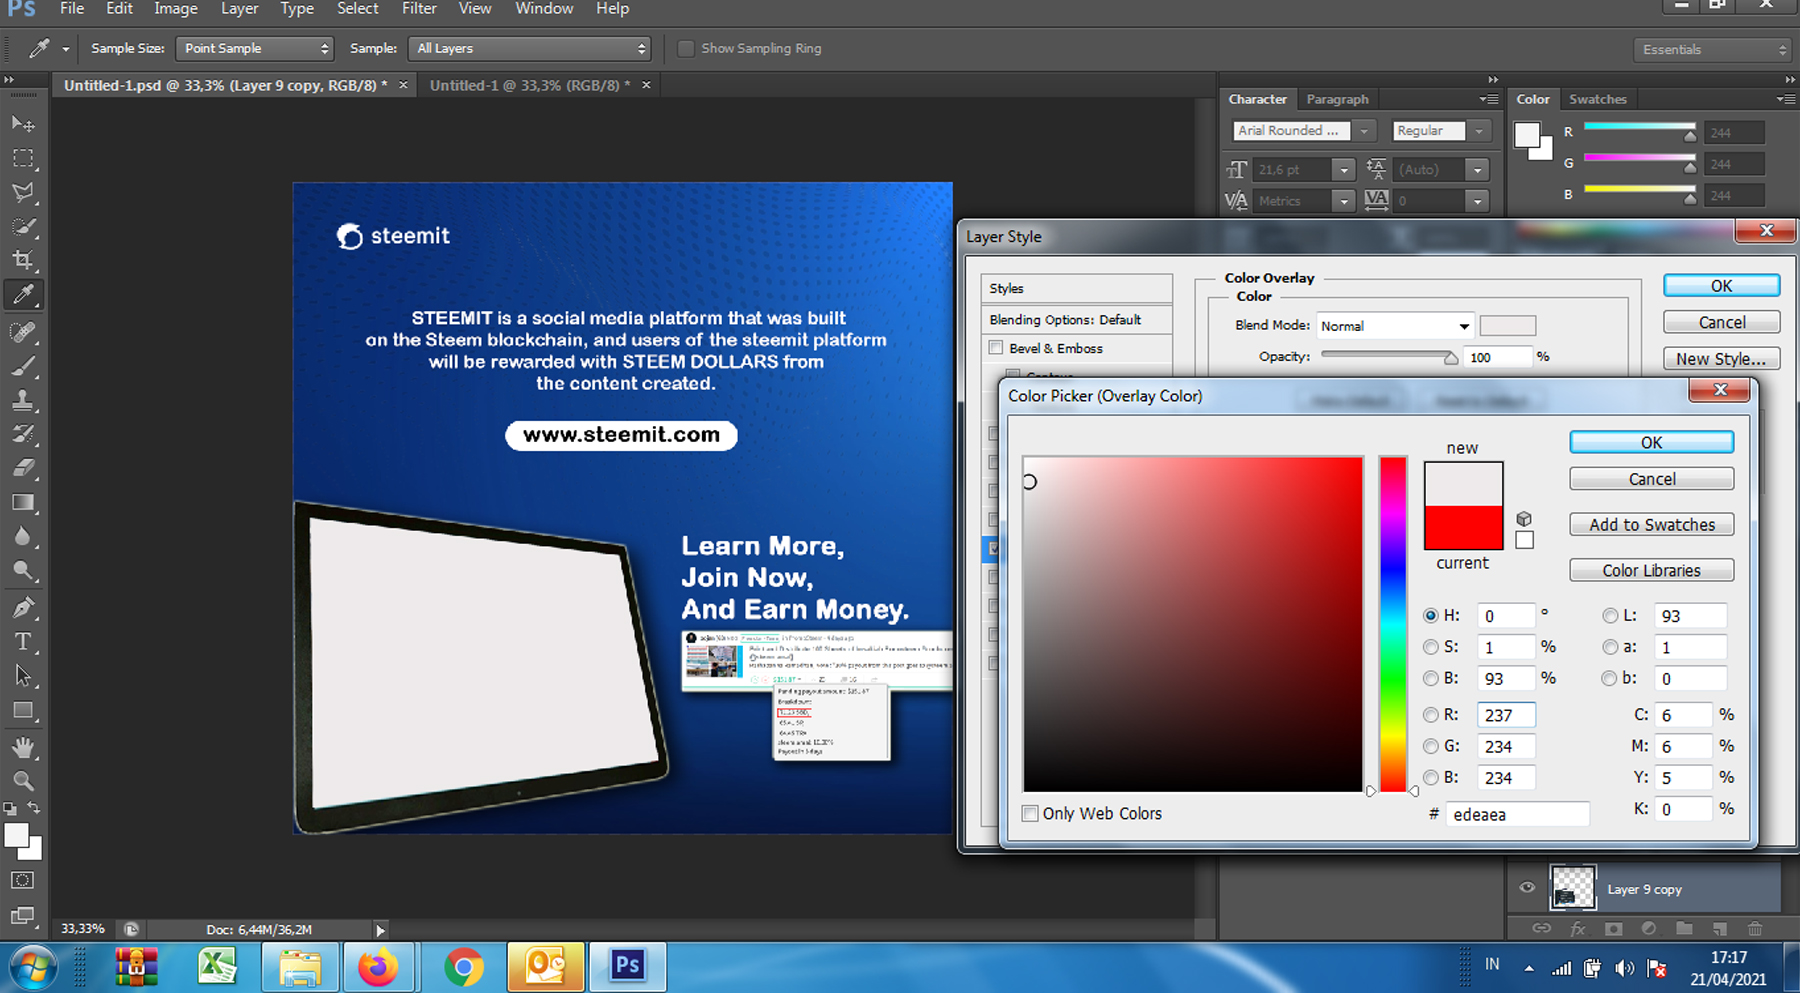Screen dimensions: 1800x993
Task: Open the Essentials workspace dropdown
Action: pos(1712,50)
